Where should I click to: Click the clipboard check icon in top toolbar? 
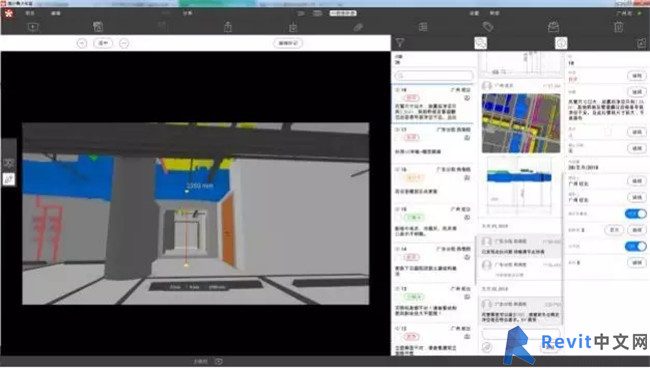[x=293, y=27]
